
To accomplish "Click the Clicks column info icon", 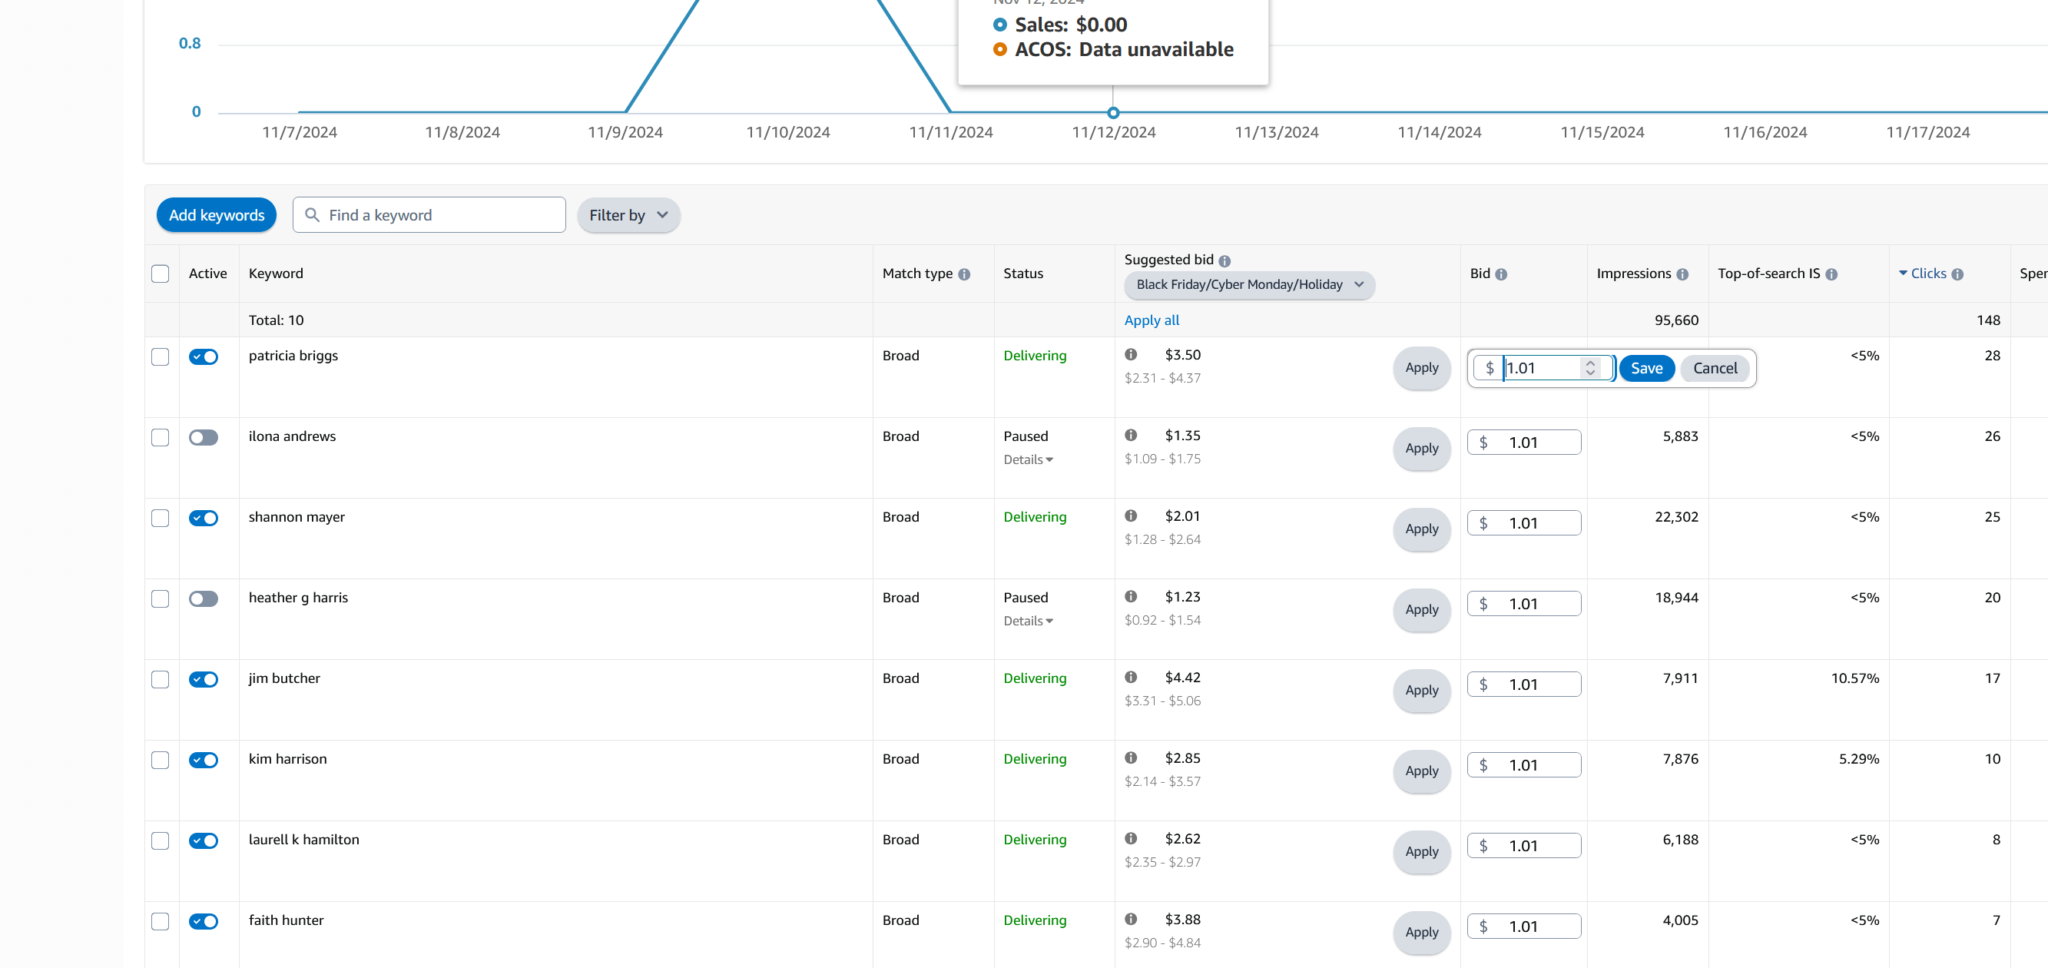I will coord(1957,274).
